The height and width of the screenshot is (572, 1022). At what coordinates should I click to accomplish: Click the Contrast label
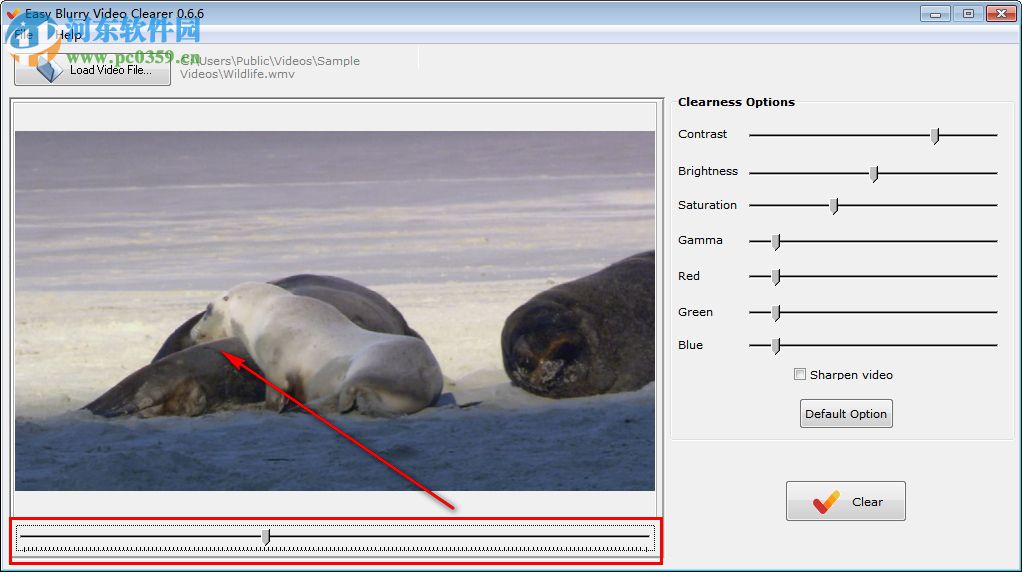click(x=702, y=134)
